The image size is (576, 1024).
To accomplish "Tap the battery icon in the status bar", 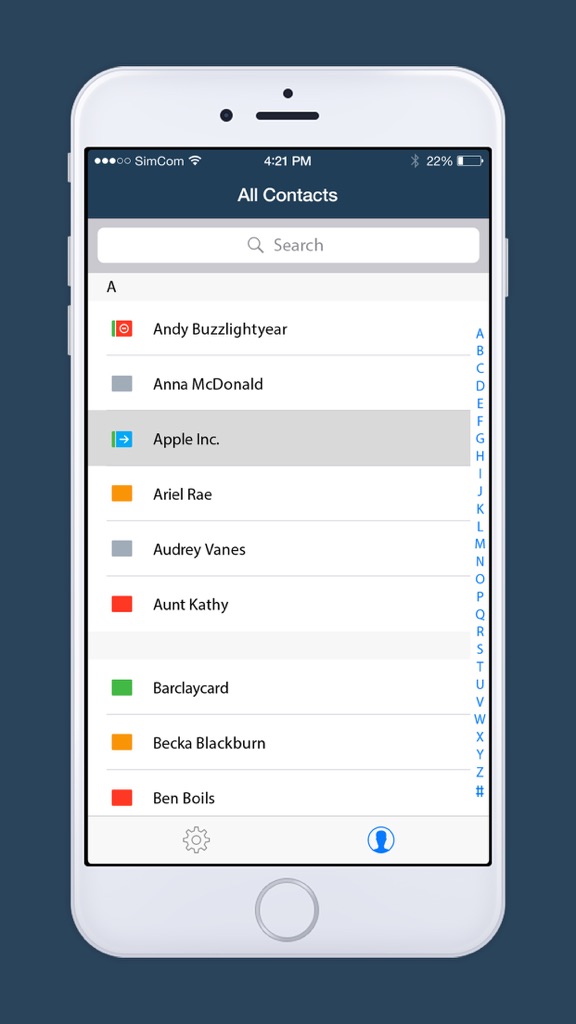I will tap(470, 161).
